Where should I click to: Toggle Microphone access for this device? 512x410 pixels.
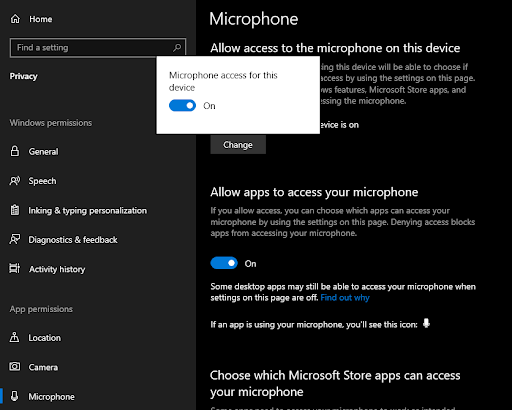pyautogui.click(x=182, y=106)
